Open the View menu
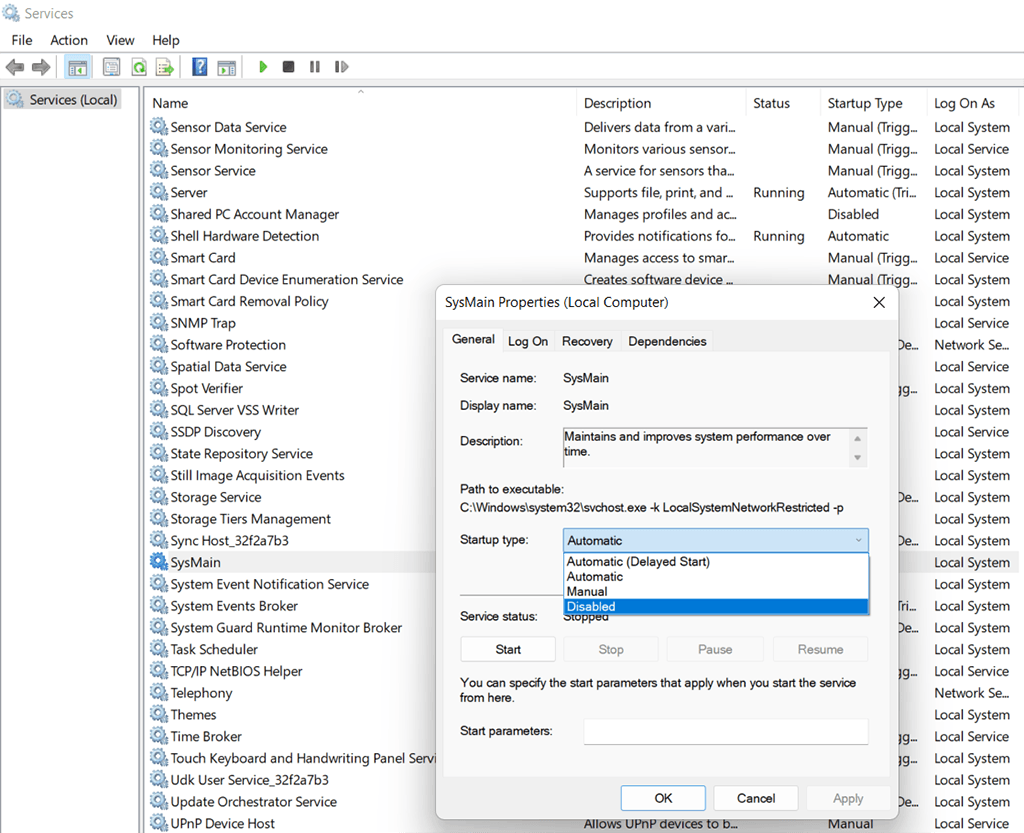 (120, 40)
